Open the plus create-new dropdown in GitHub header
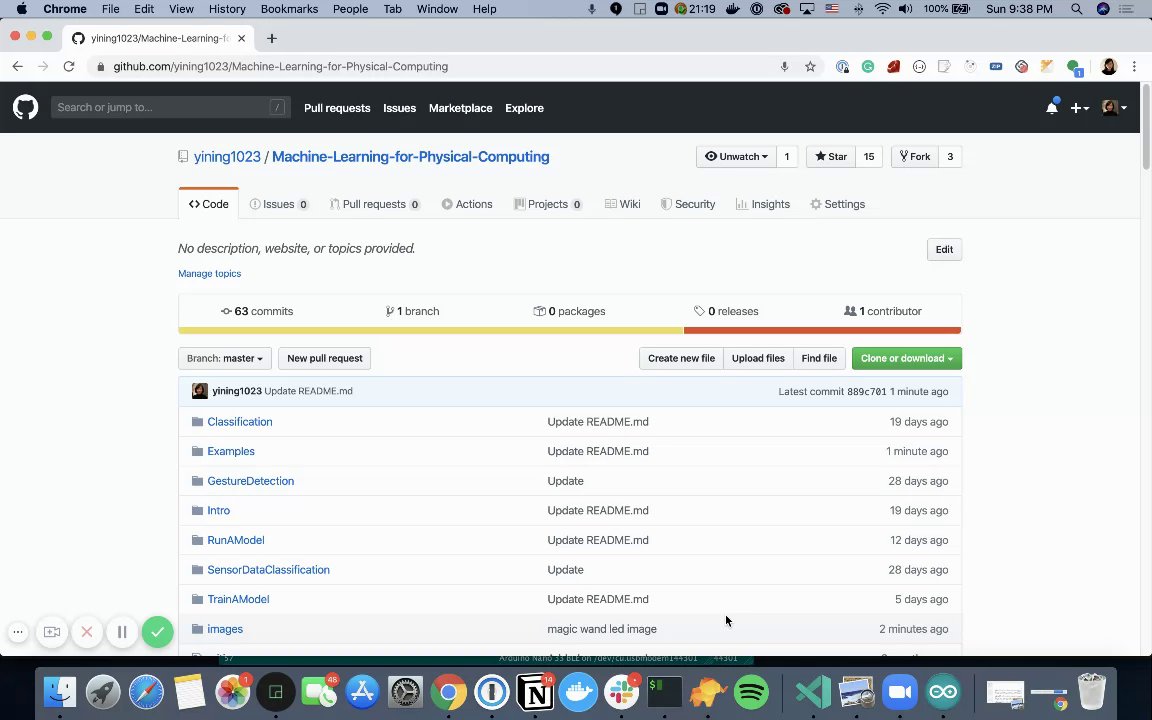The image size is (1152, 720). pos(1079,108)
